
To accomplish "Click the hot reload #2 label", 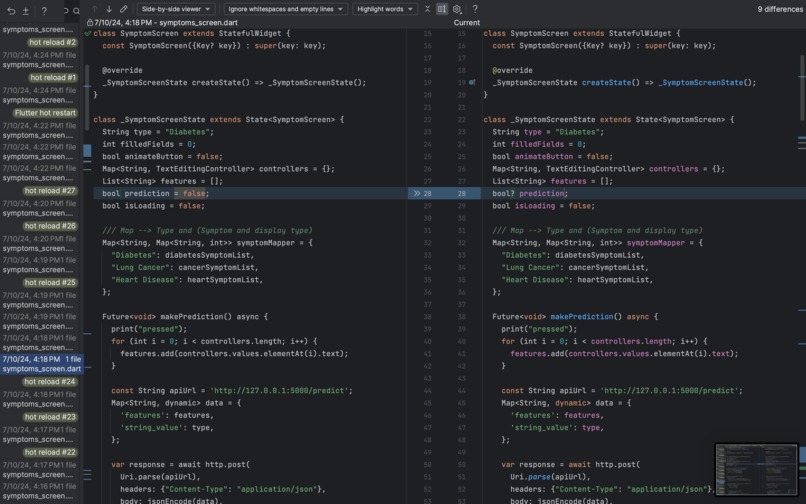I will [x=52, y=43].
